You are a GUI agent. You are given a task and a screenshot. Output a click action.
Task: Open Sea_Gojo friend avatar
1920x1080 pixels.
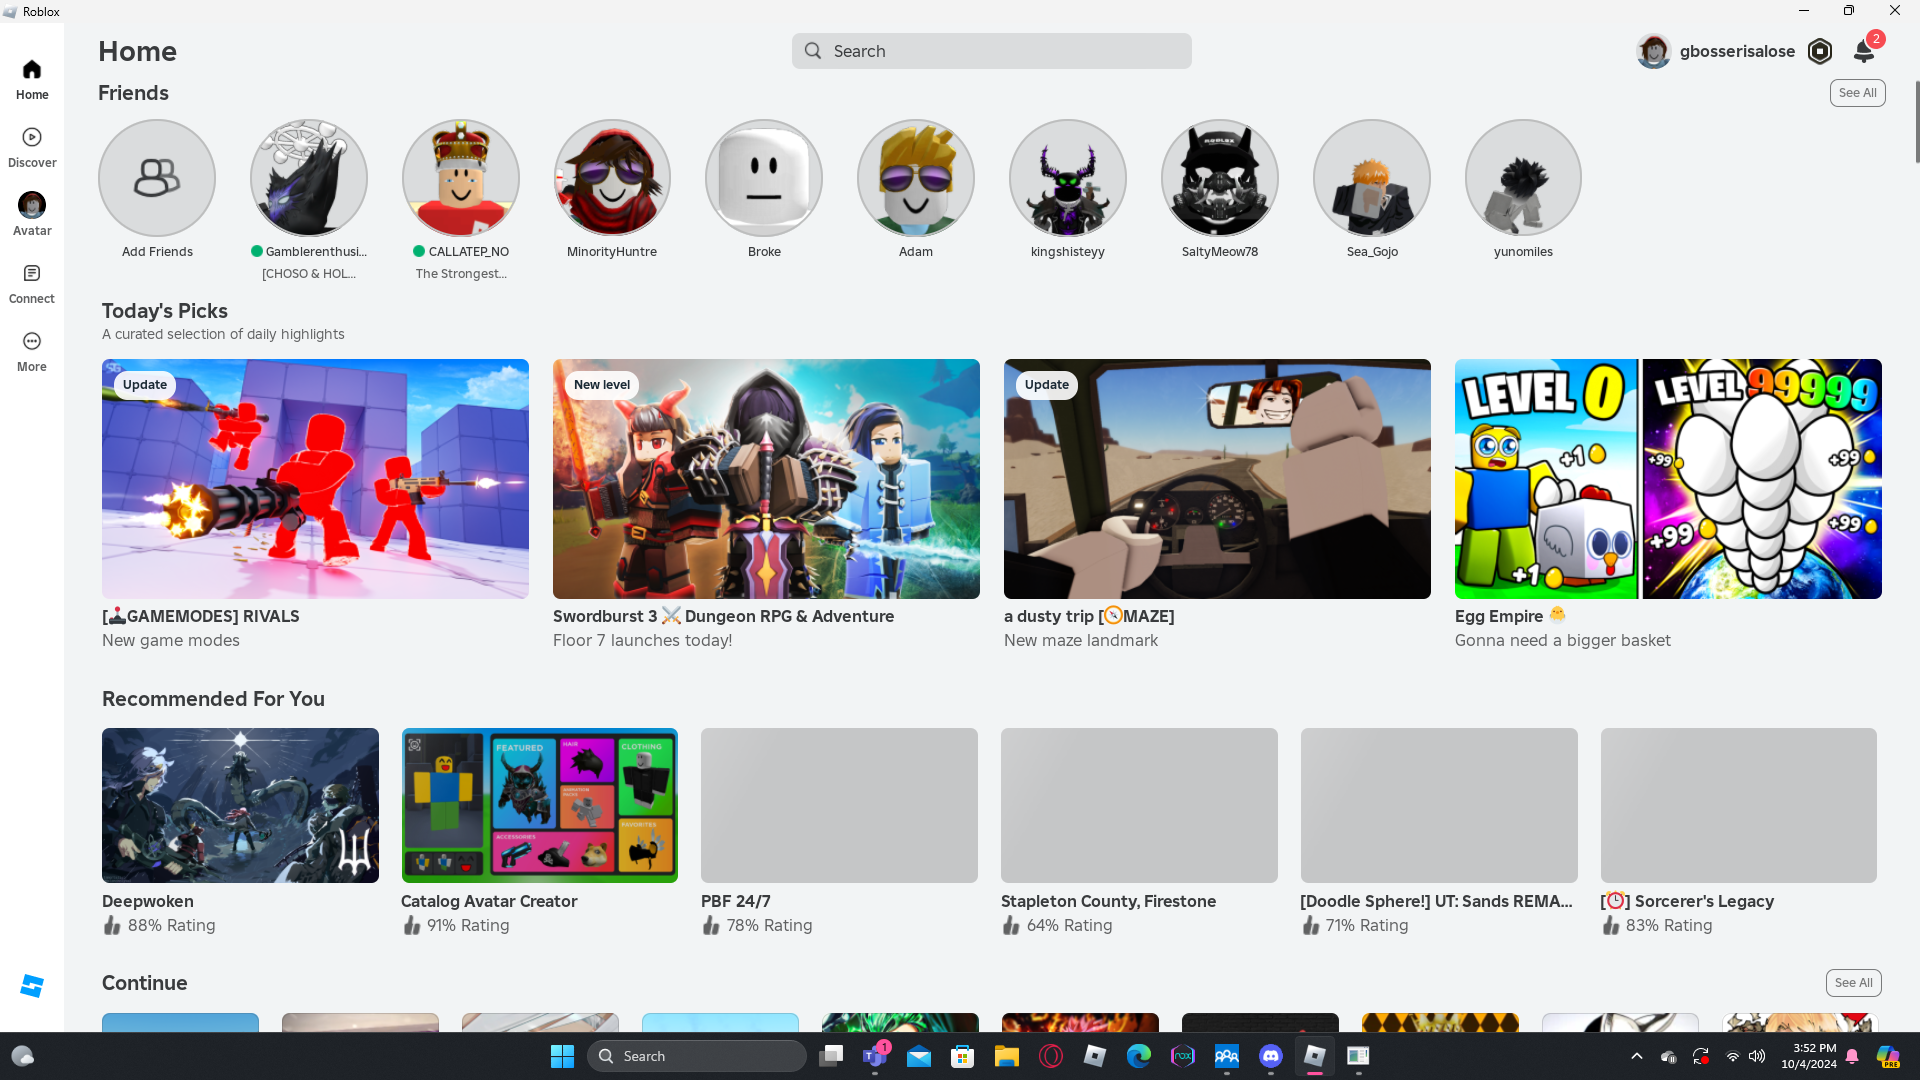1372,178
